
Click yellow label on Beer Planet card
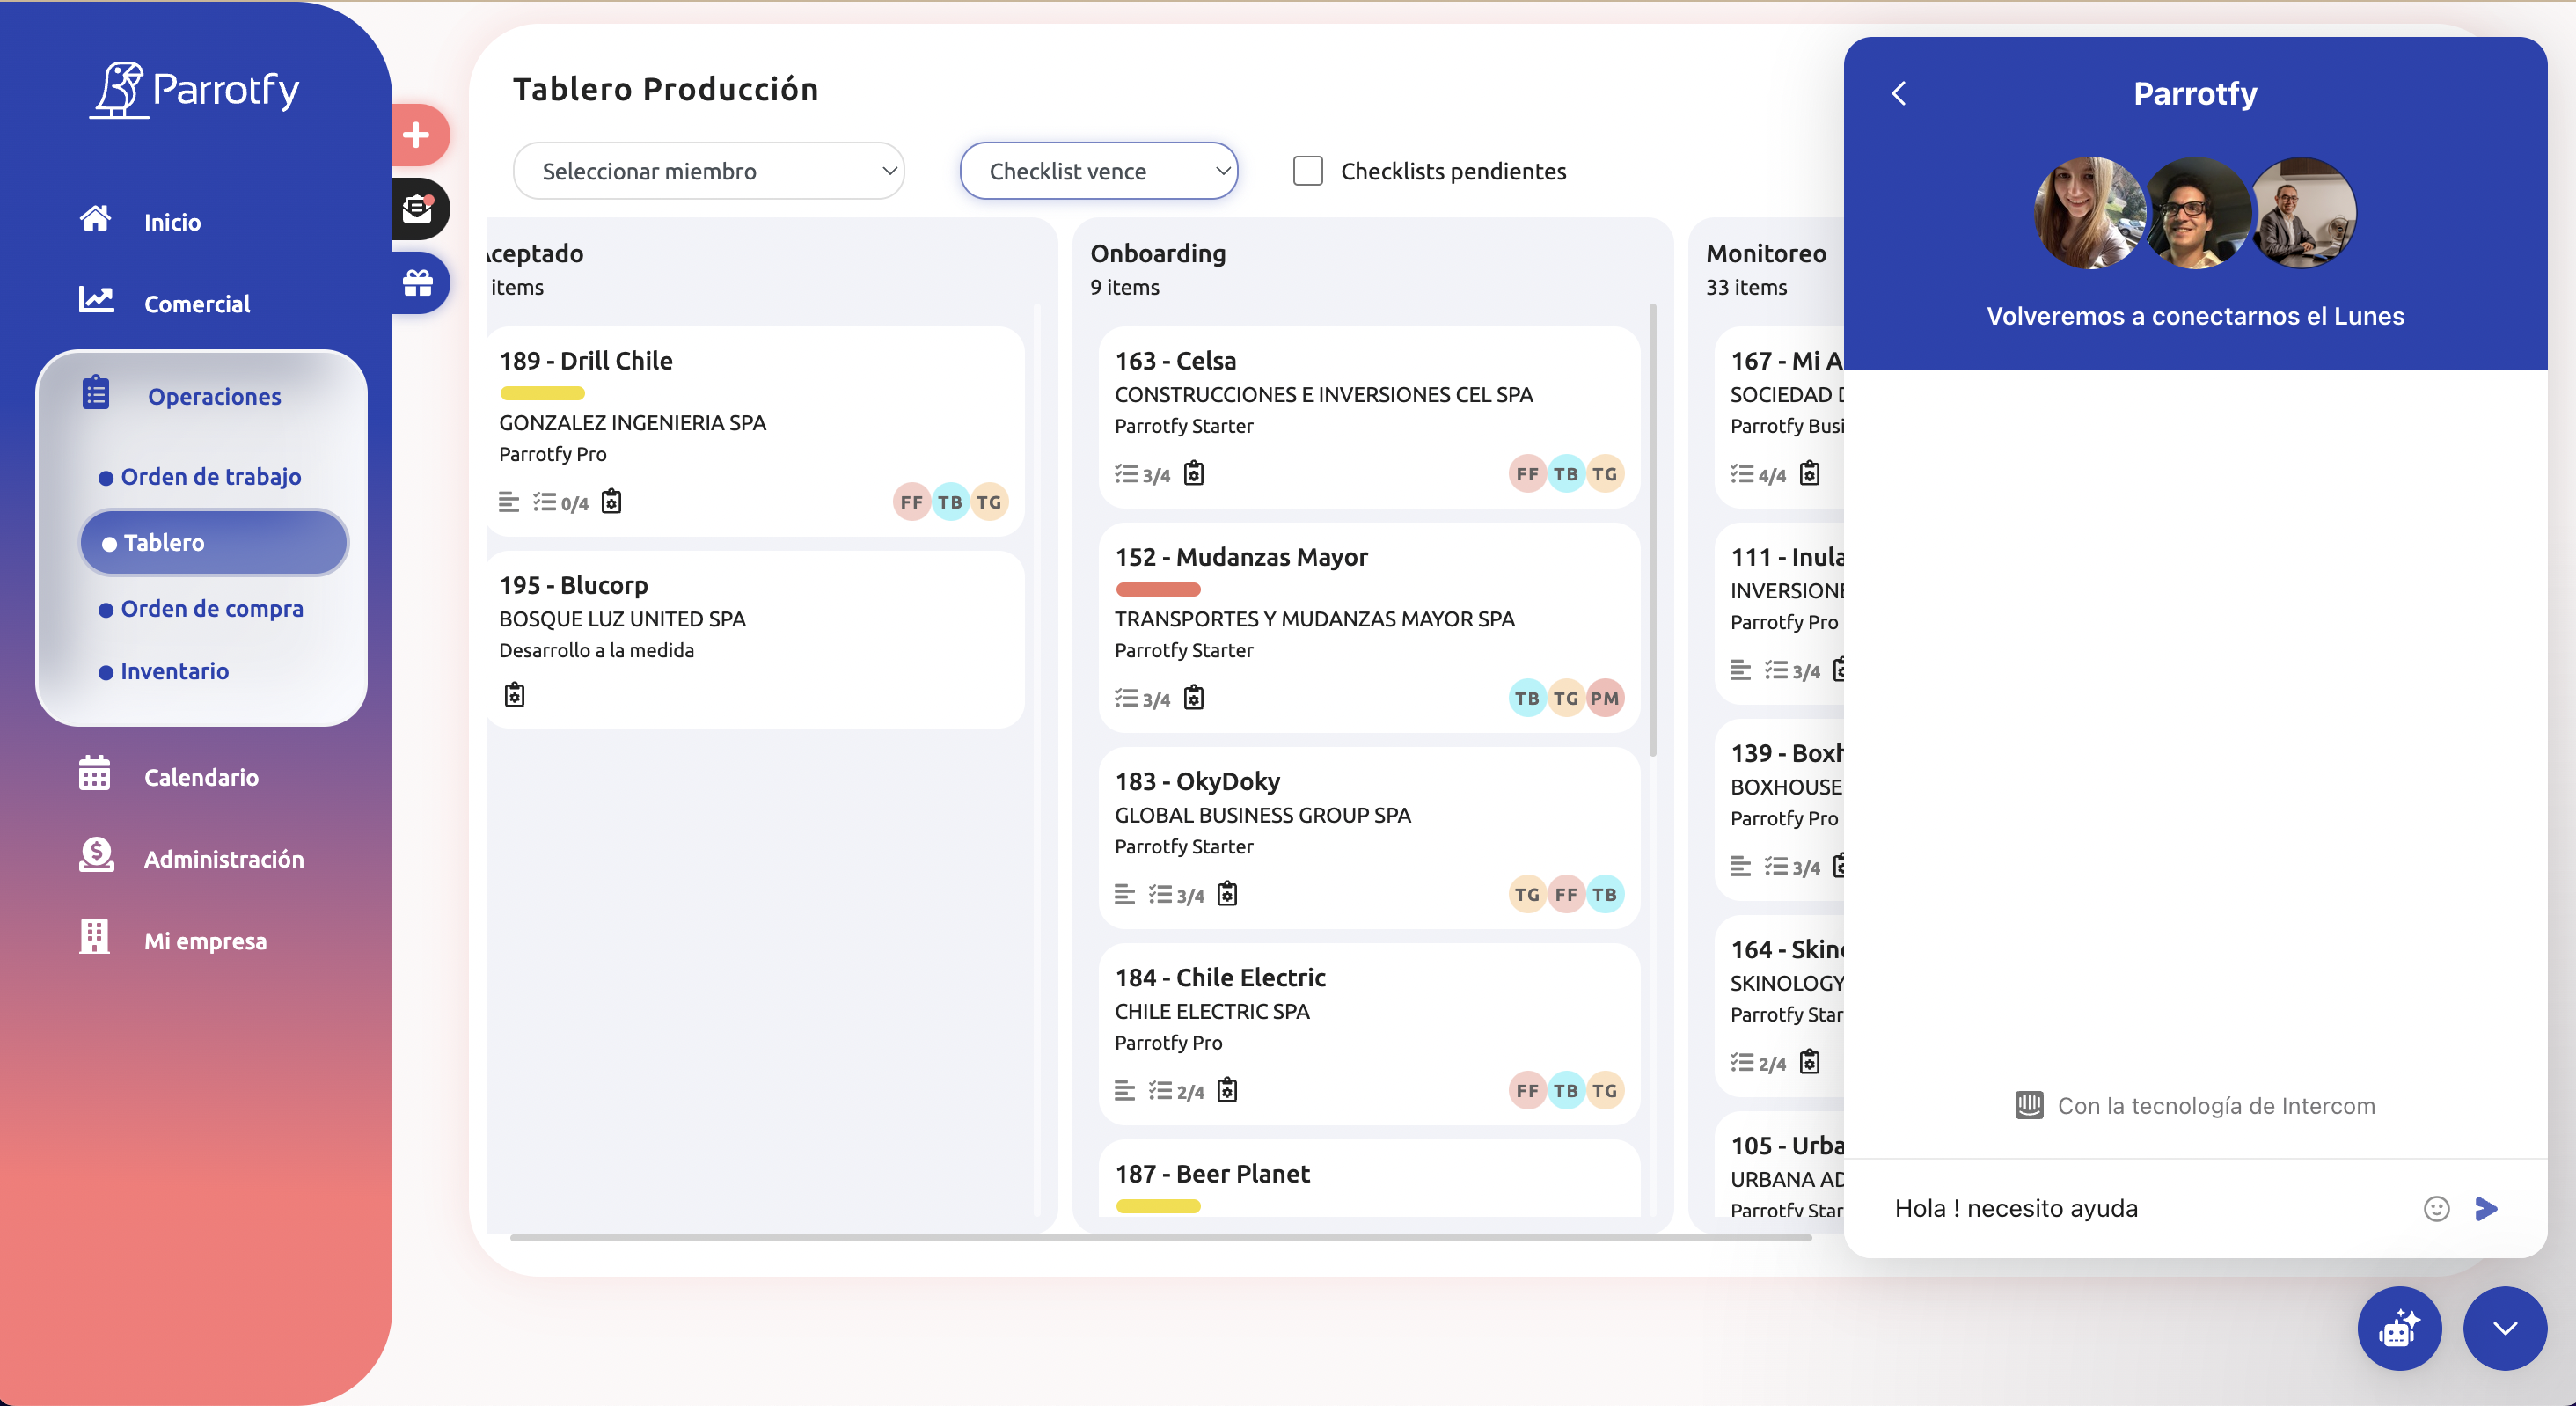[1158, 1207]
